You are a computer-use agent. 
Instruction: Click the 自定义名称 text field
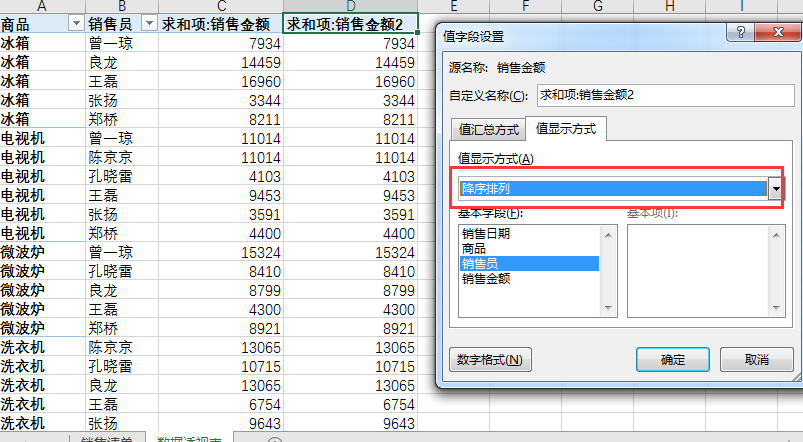(664, 95)
